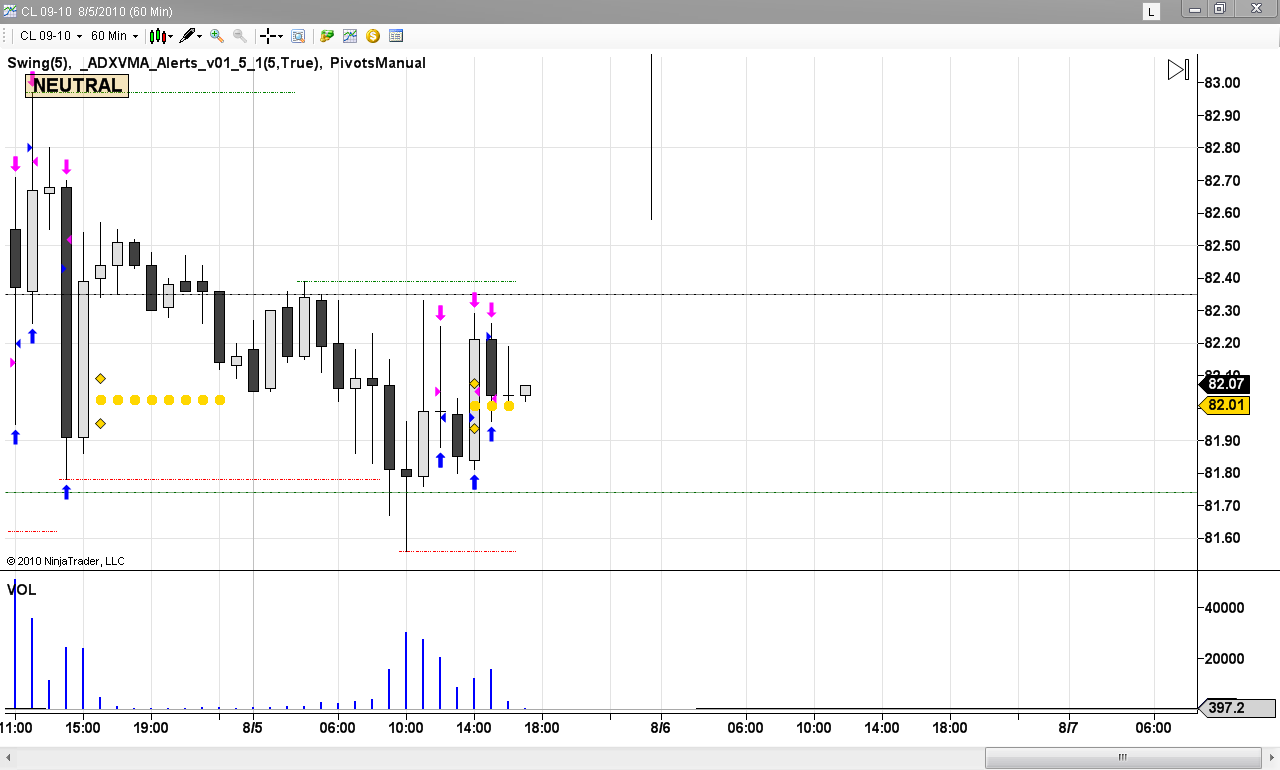Click the 40000 volume axis label

pos(1224,607)
